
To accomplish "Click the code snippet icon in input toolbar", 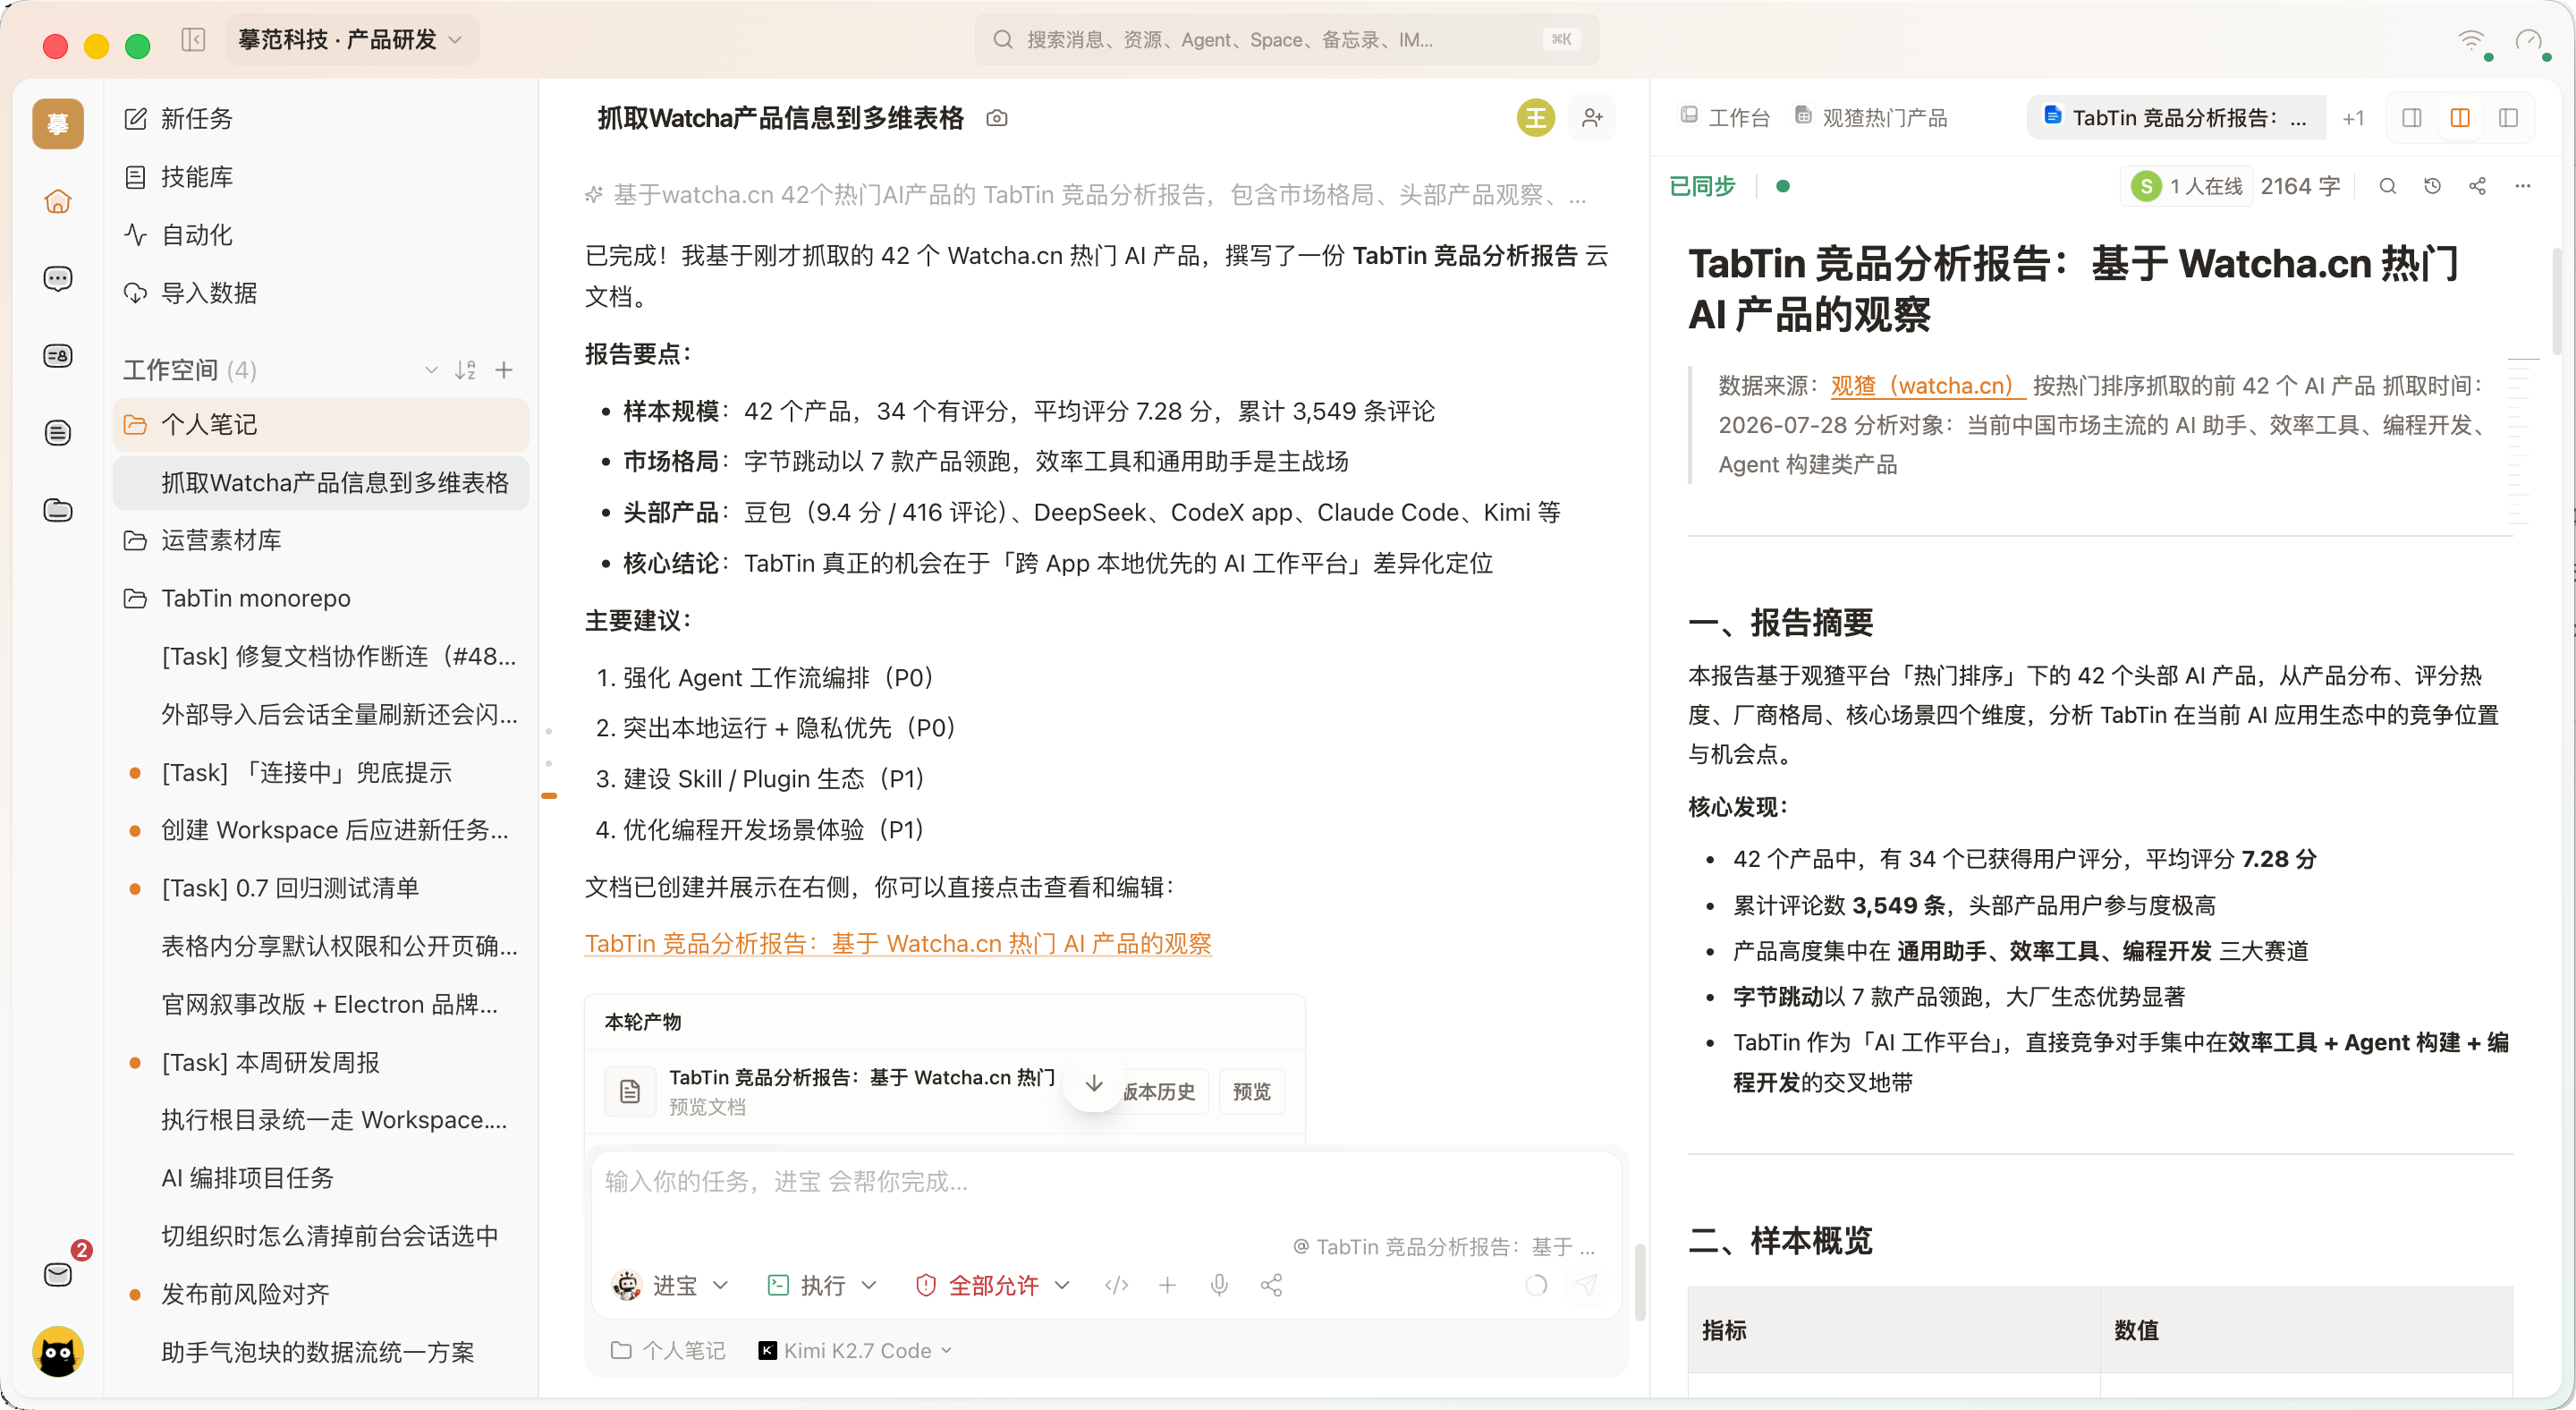I will 1116,1286.
